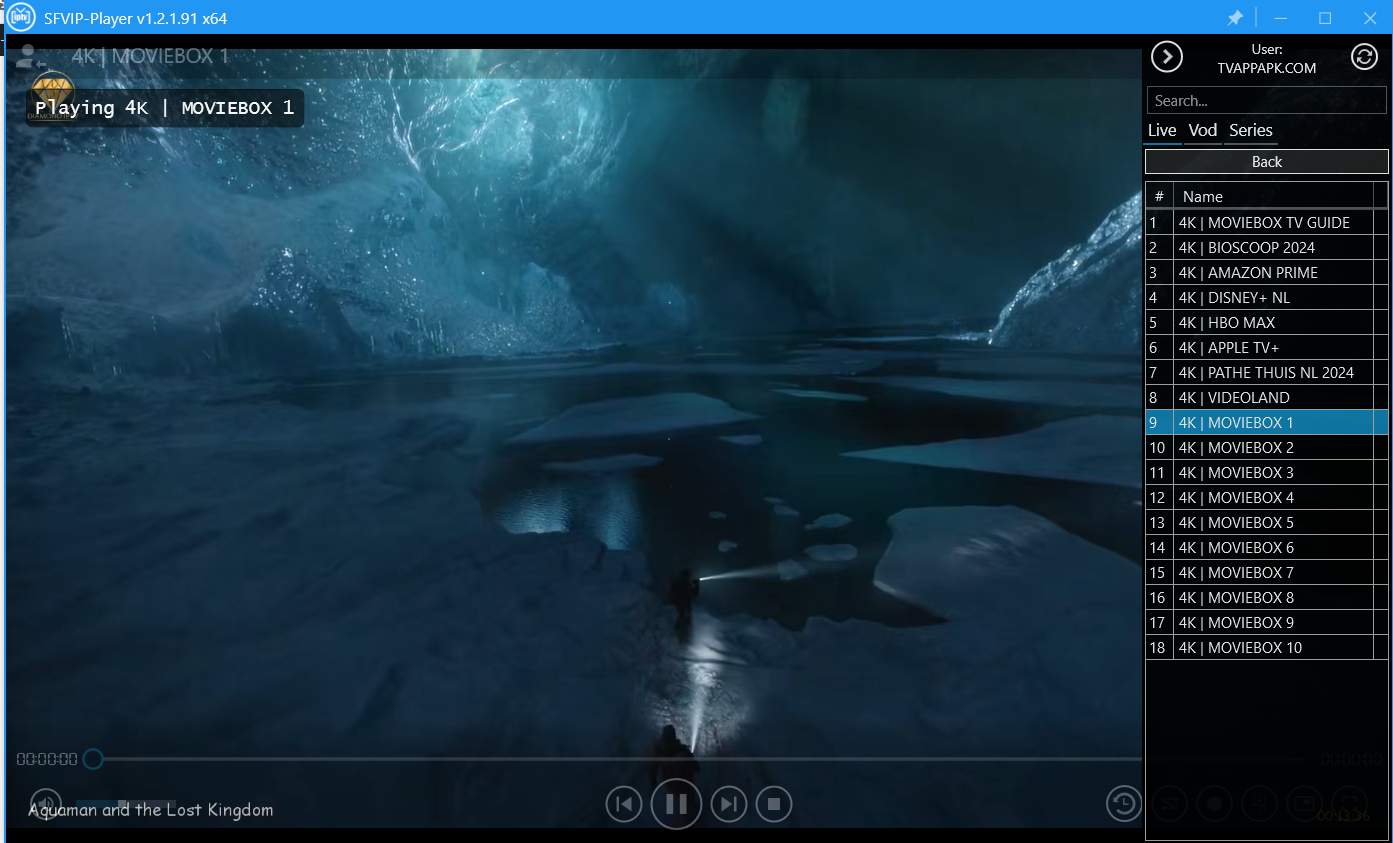Stop the video playback
Image resolution: width=1393 pixels, height=843 pixels.
[774, 804]
